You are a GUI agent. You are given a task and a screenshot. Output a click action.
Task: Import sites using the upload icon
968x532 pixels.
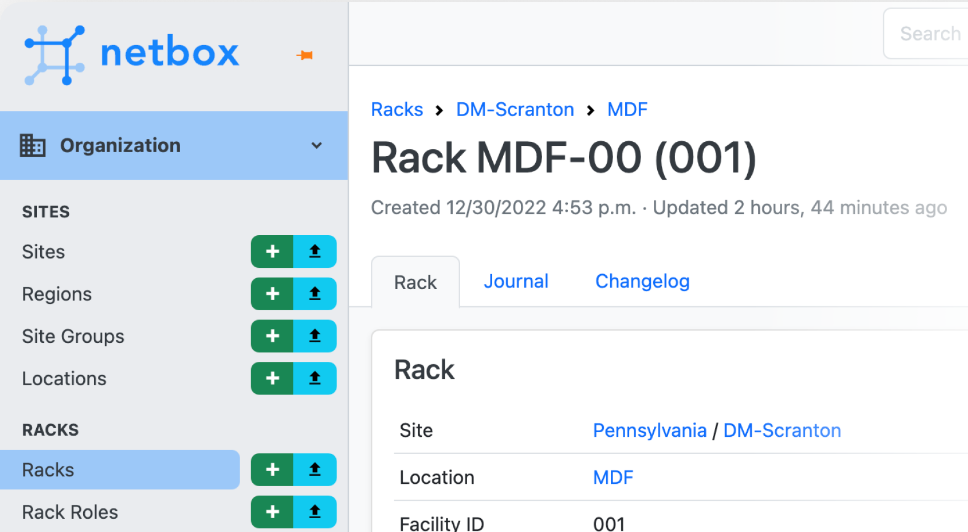(x=315, y=252)
